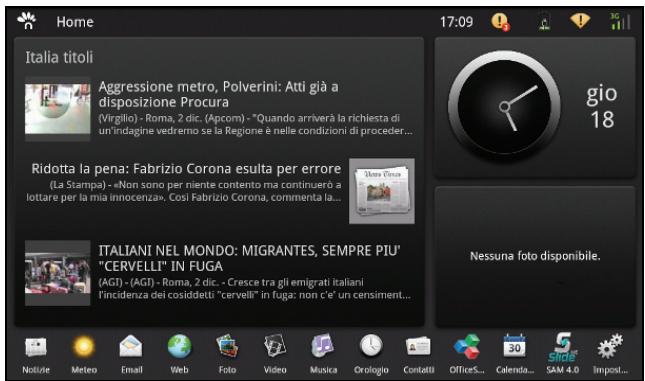Launch the SAM 4.0 Slide app
645x381 pixels.
[x=562, y=348]
